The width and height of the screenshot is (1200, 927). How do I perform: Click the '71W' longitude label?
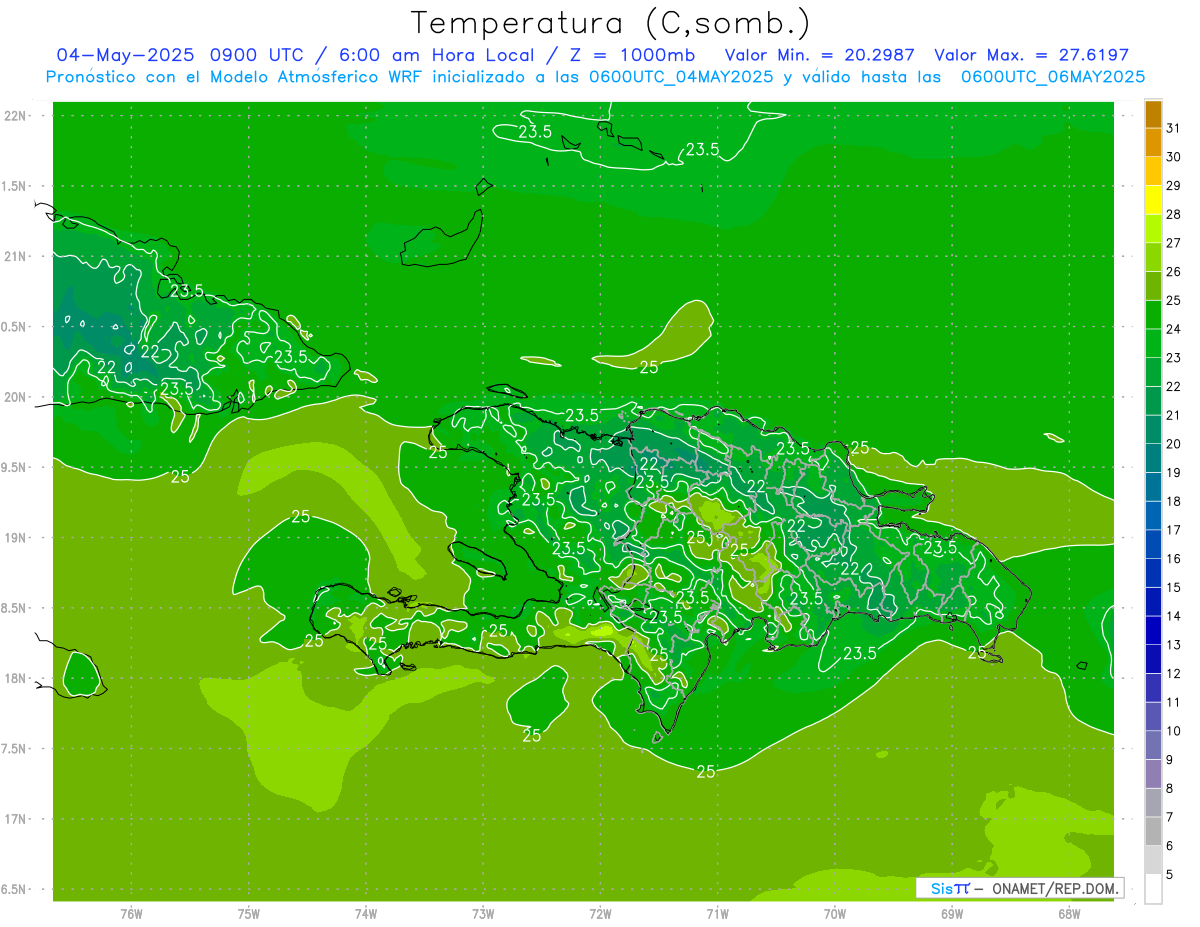717,913
